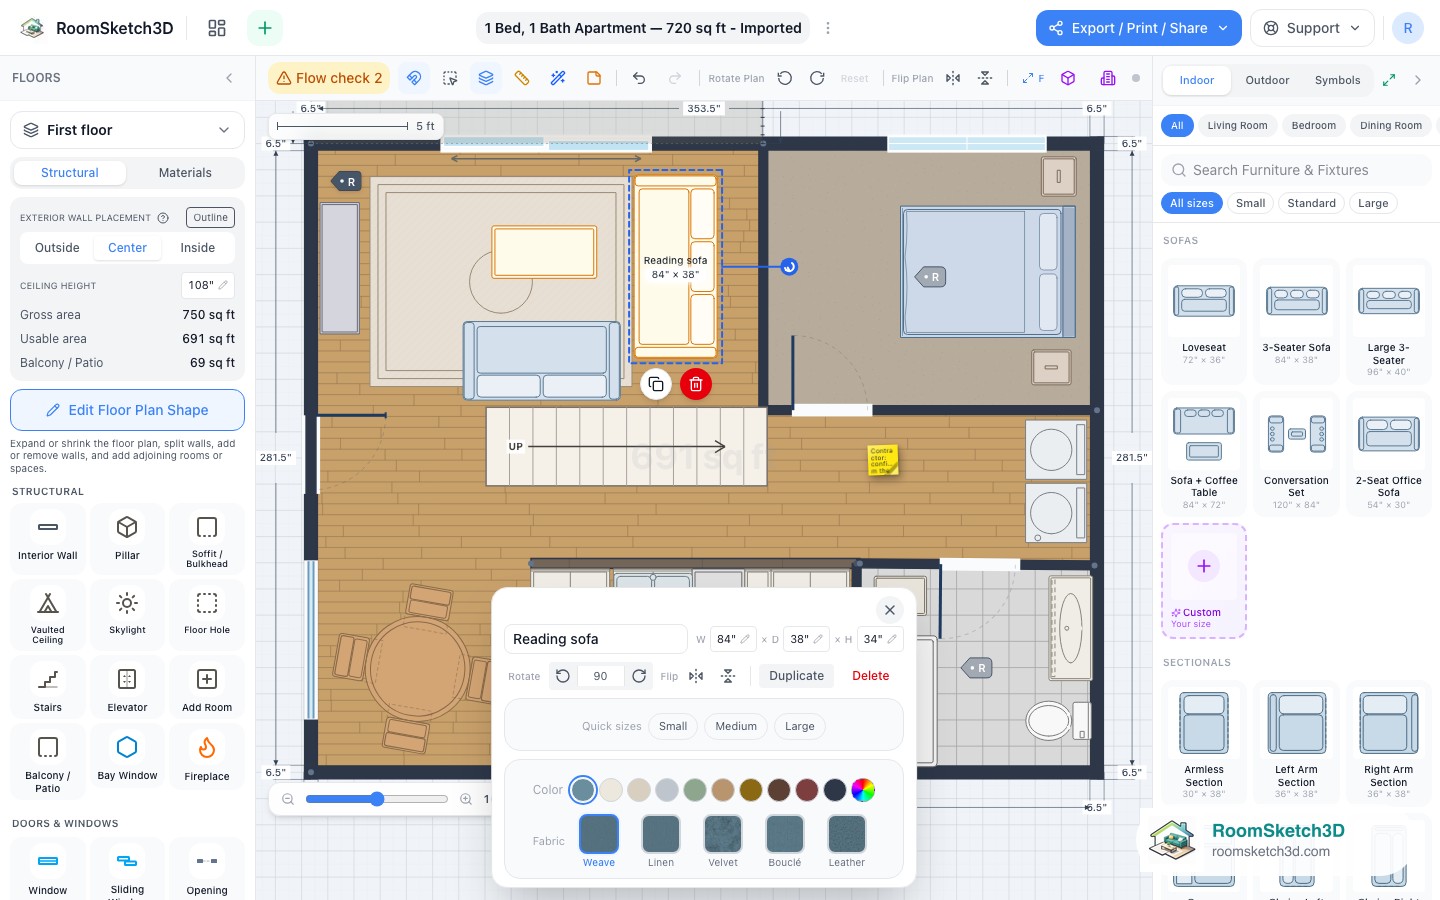
Task: Open the First floor dropdown
Action: [x=127, y=130]
